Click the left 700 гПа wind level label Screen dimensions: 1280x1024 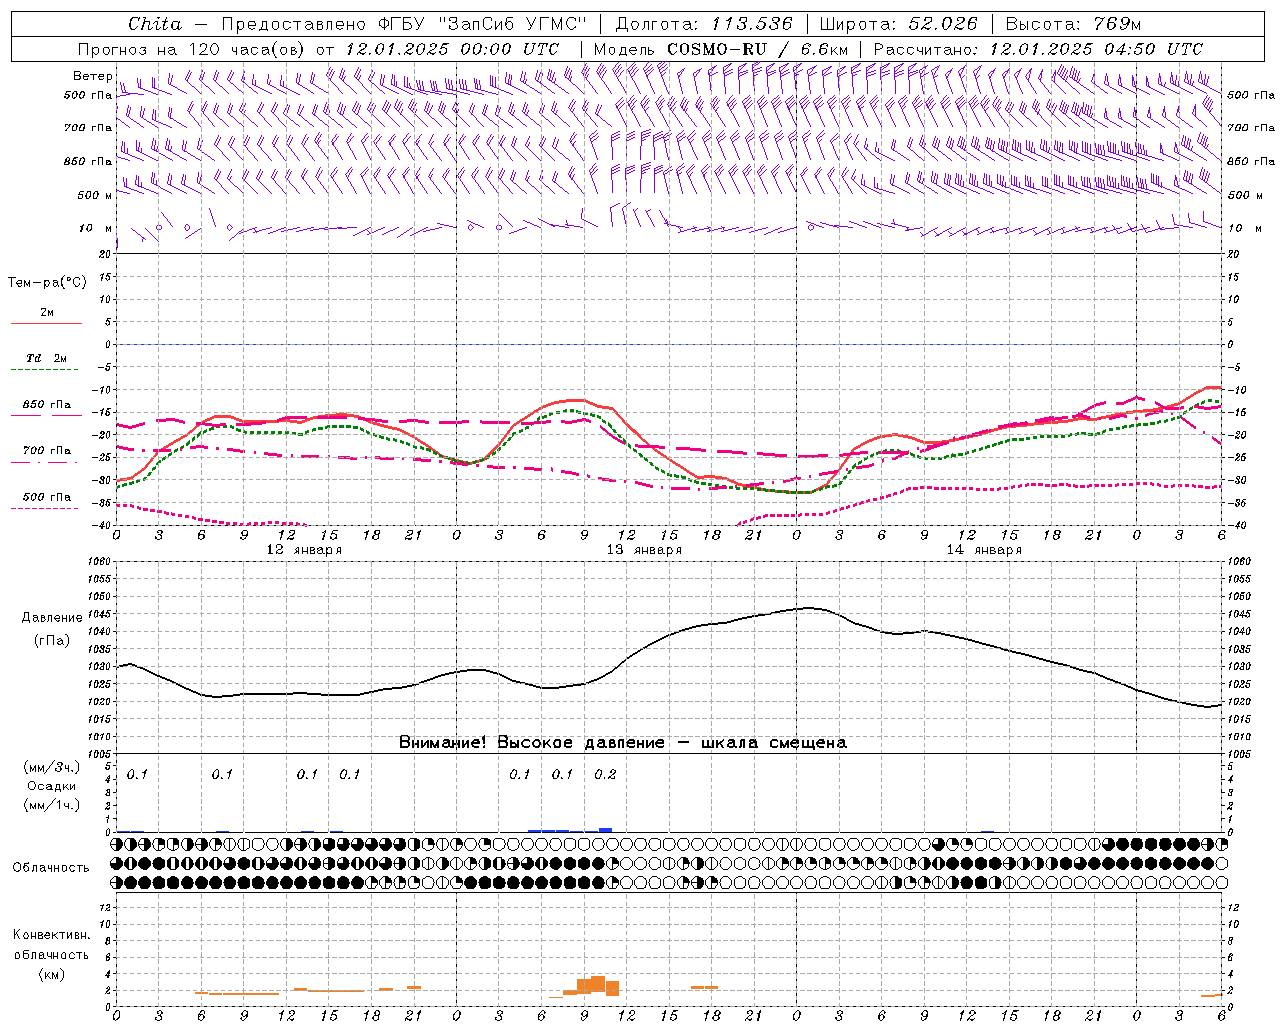click(x=88, y=128)
